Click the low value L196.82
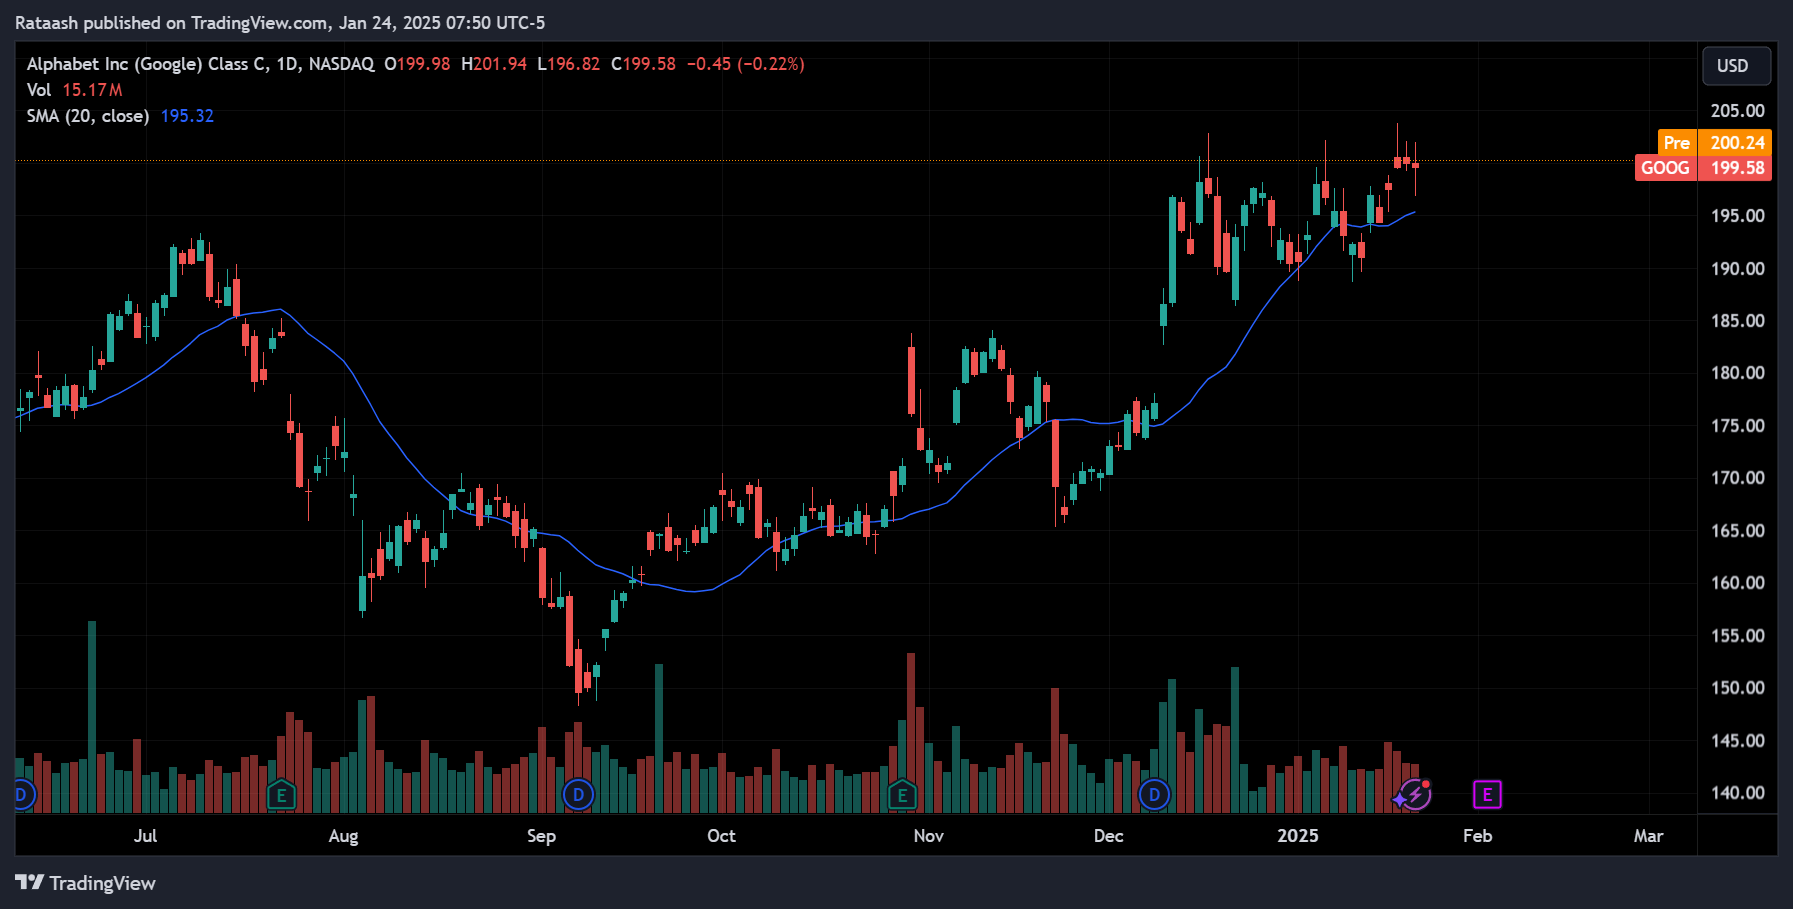1793x909 pixels. pos(569,64)
